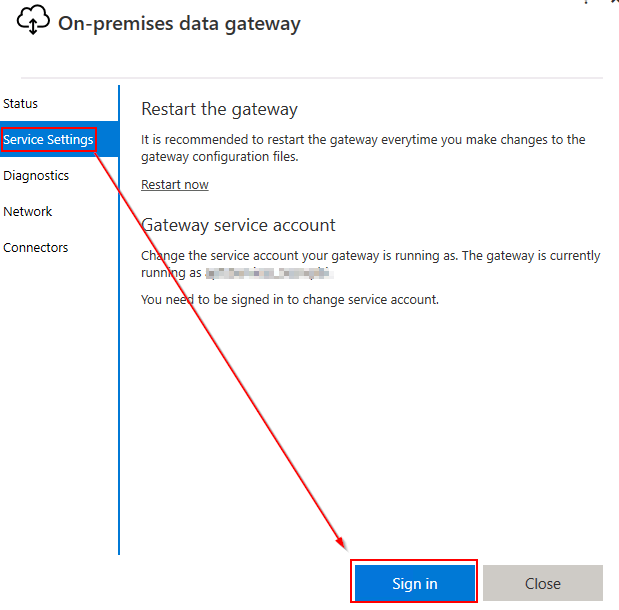Click the On-premises data gateway title
Screen dimensions: 619x610
click(179, 24)
